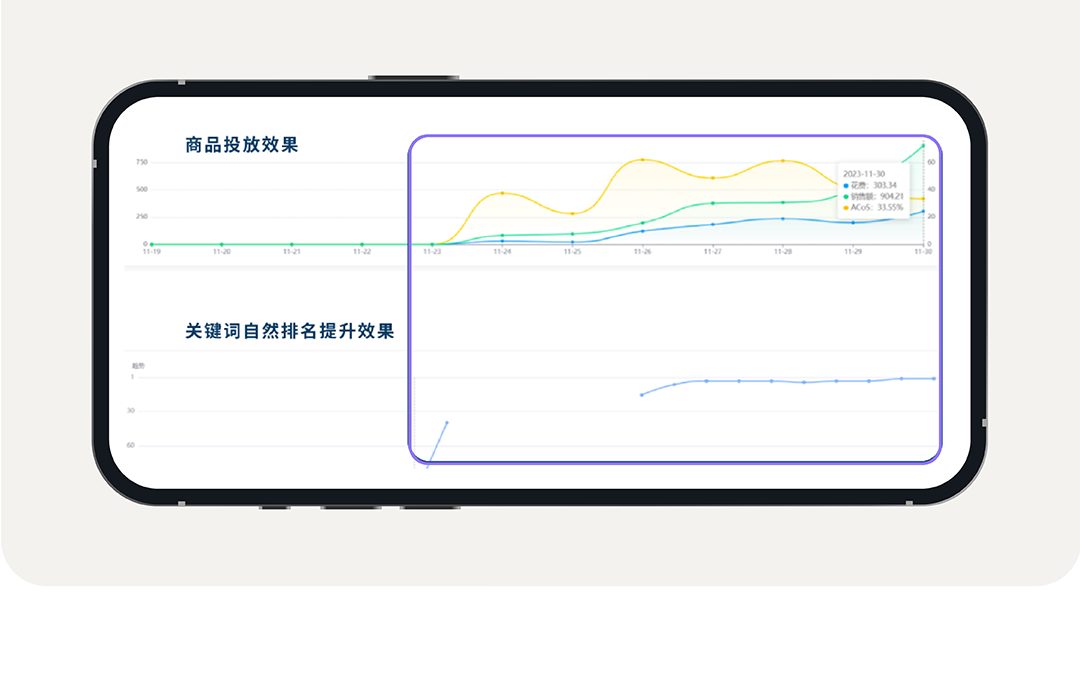Select the yellow ACoS data point at 11-27

tap(713, 178)
